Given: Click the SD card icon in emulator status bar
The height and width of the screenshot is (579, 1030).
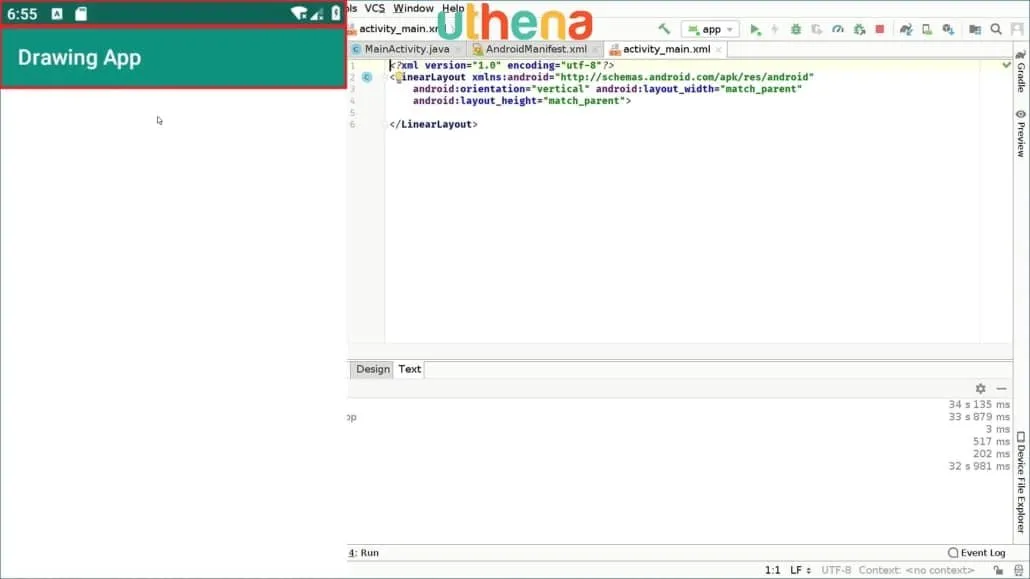Looking at the screenshot, I should coord(81,14).
